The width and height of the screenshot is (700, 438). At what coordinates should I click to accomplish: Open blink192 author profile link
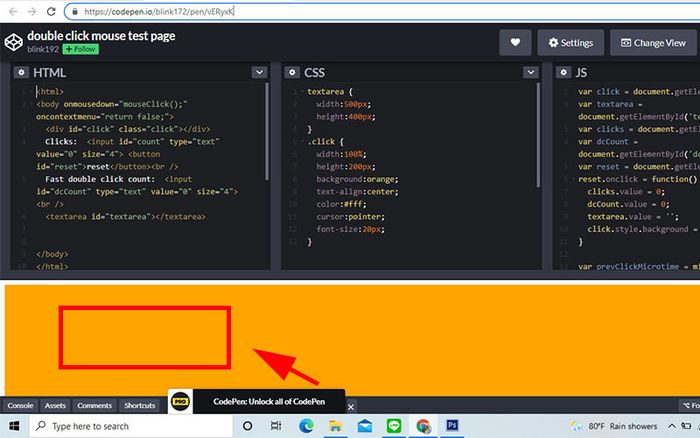(x=43, y=49)
